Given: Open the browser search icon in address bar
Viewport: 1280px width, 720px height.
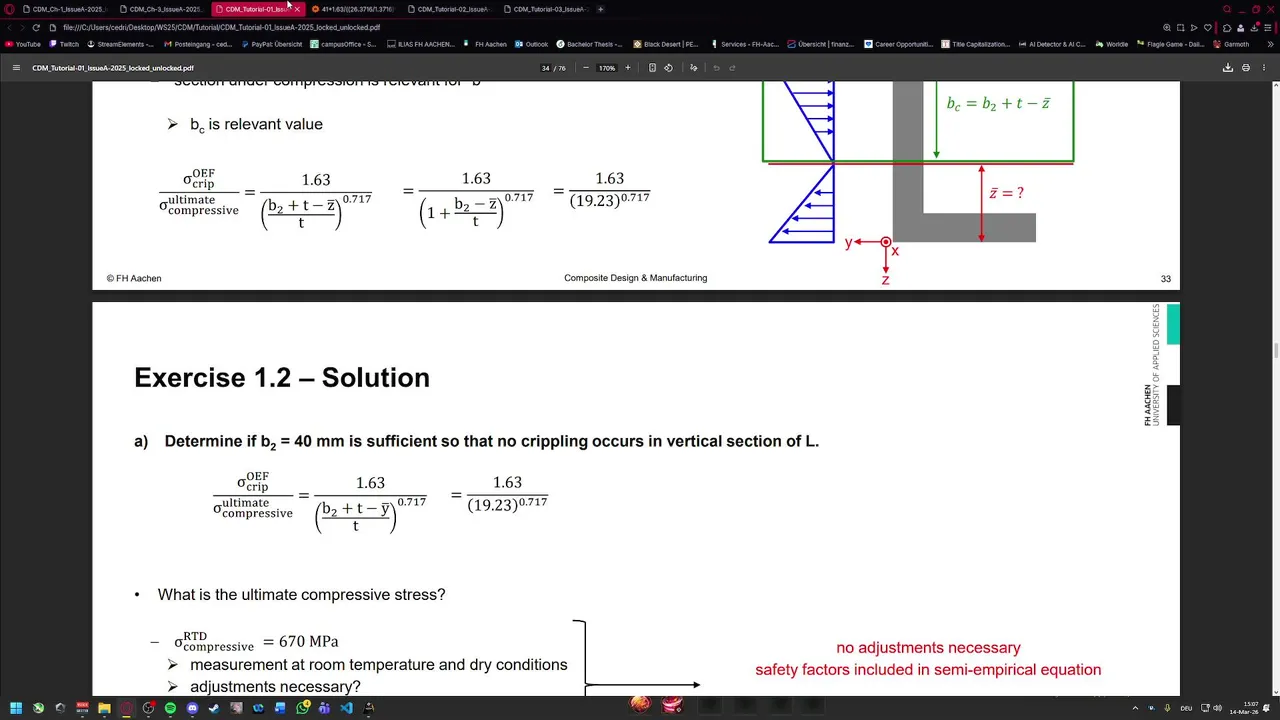Looking at the screenshot, I should tap(1166, 28).
